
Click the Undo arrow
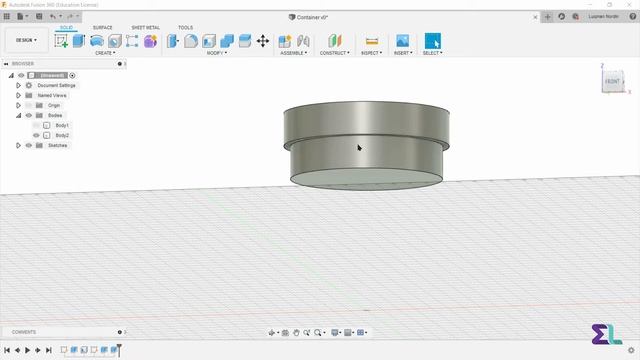pyautogui.click(x=53, y=16)
